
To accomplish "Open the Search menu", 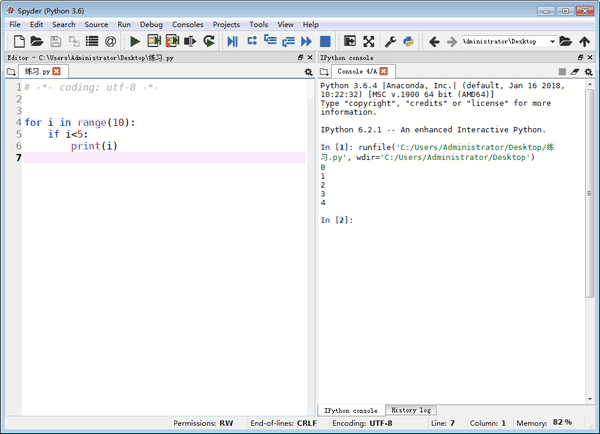I will tap(64, 24).
